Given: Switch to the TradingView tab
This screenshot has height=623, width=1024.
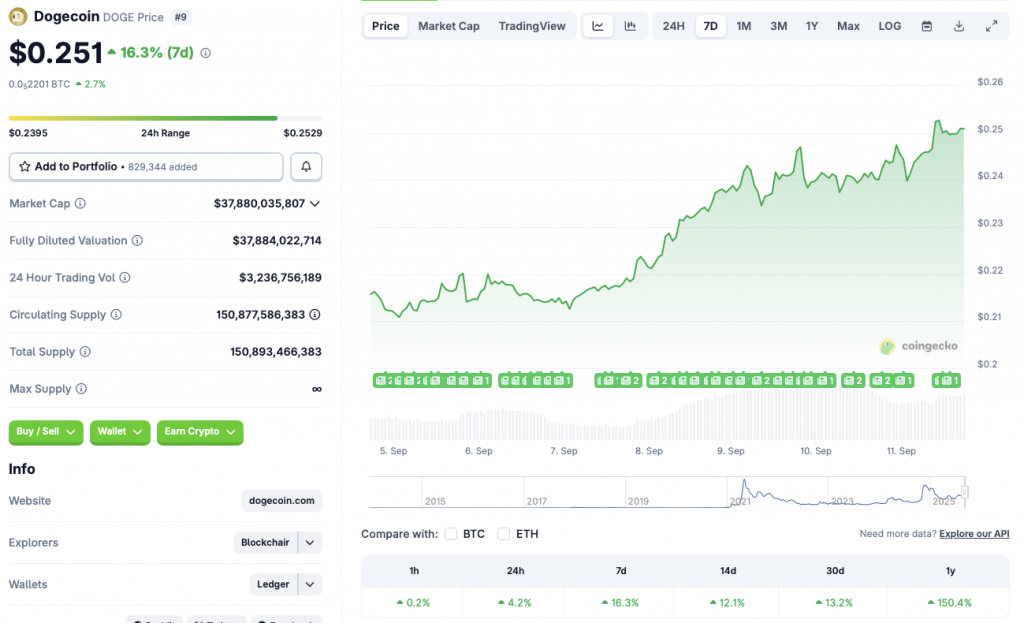Looking at the screenshot, I should pos(532,26).
